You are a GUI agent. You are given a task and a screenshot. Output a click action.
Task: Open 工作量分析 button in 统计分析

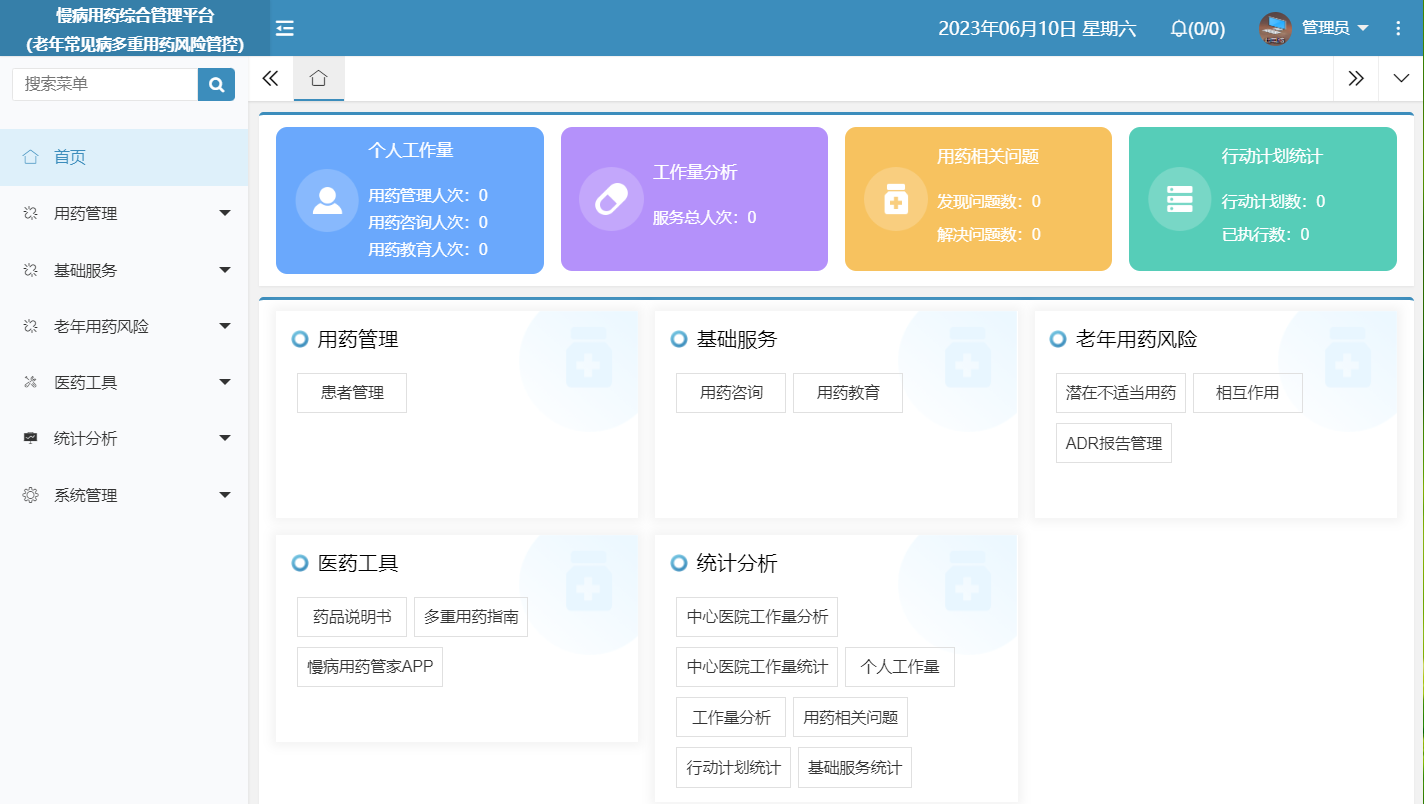[x=731, y=717]
